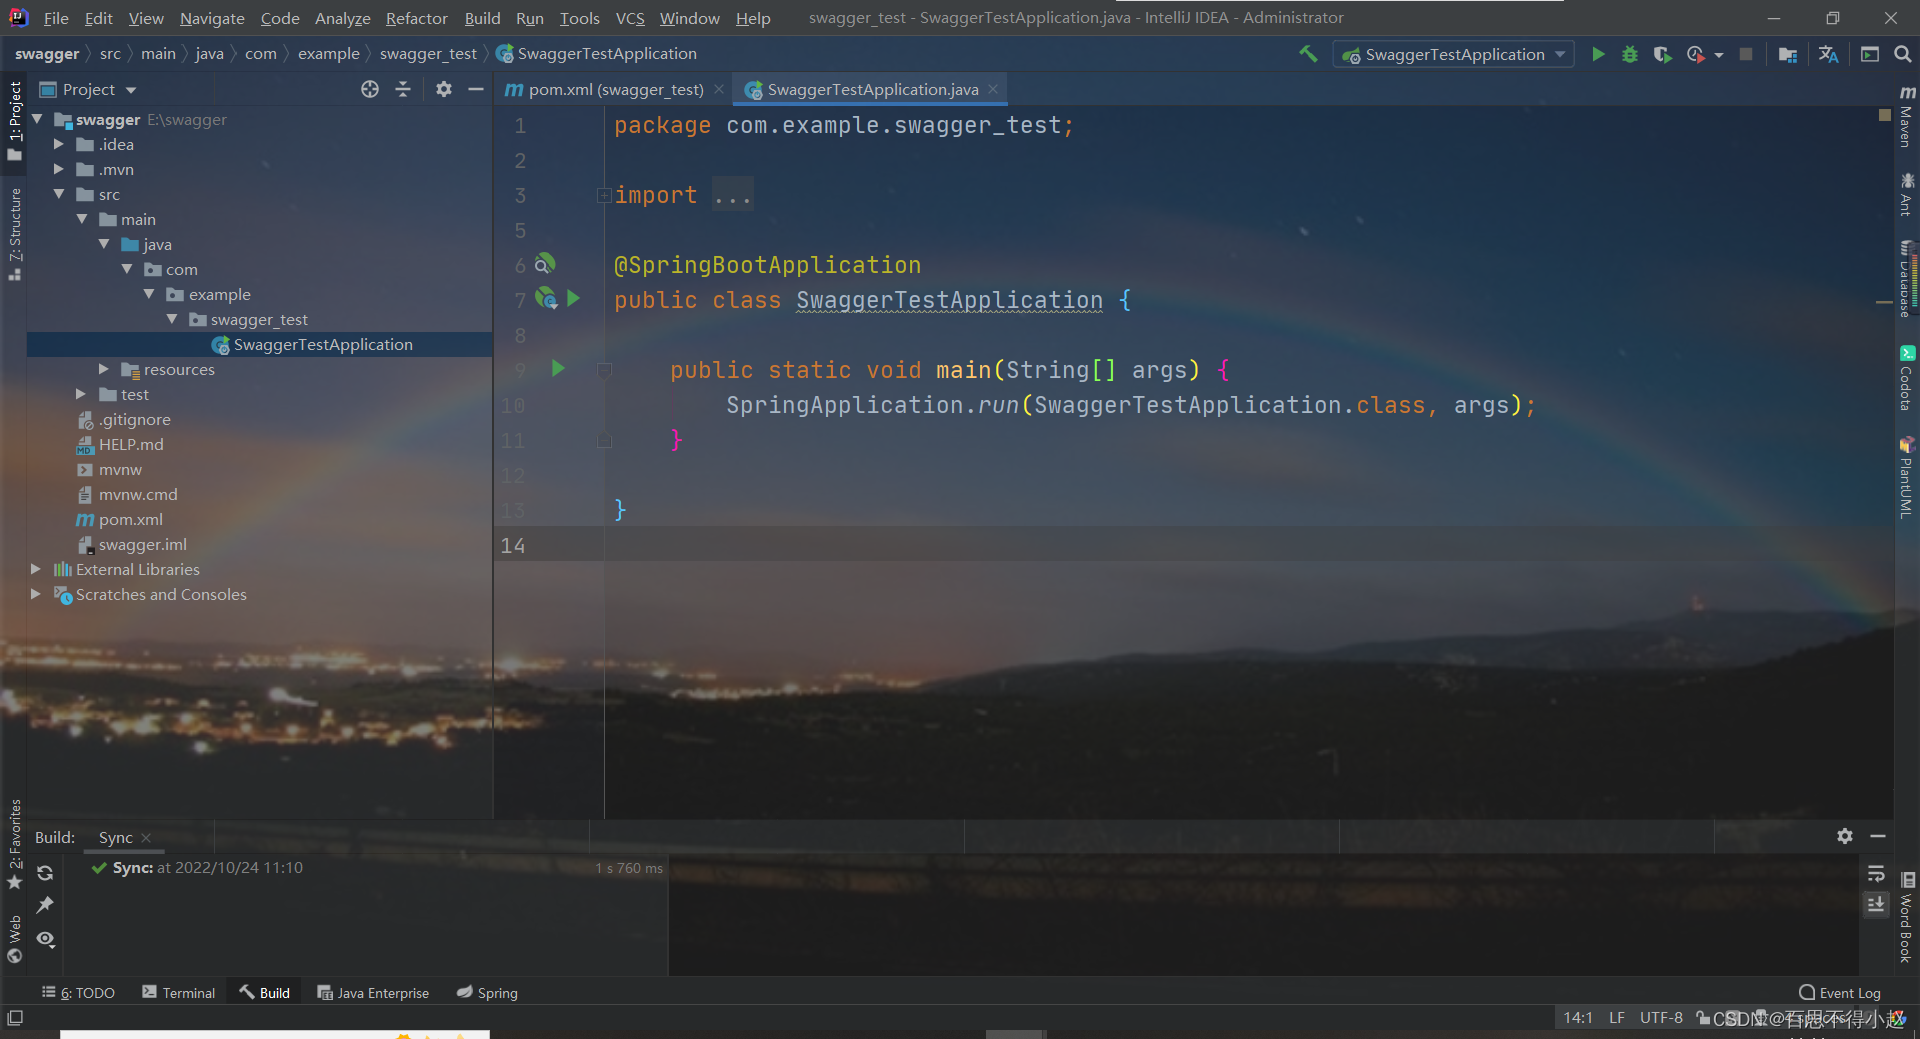Open the Refactor menu

pyautogui.click(x=416, y=18)
